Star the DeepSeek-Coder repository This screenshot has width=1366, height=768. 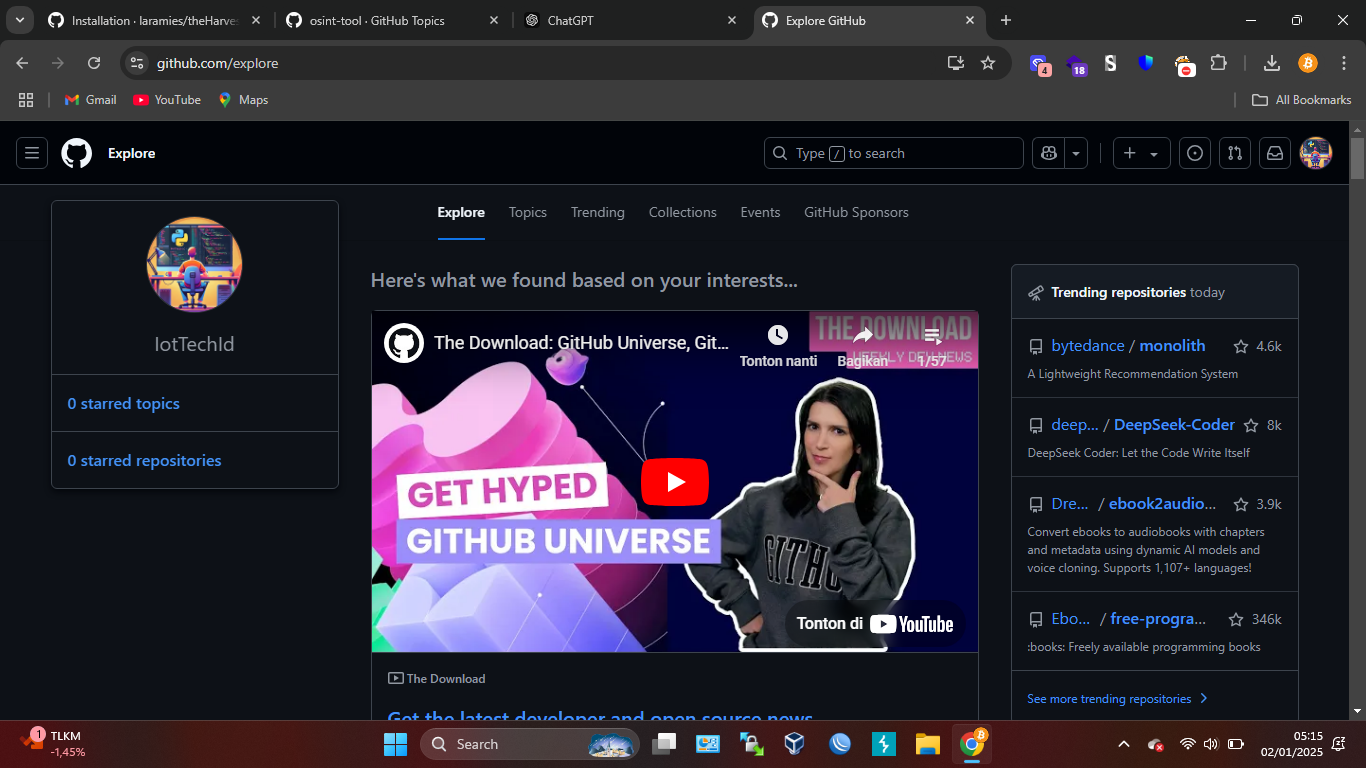tap(1252, 425)
